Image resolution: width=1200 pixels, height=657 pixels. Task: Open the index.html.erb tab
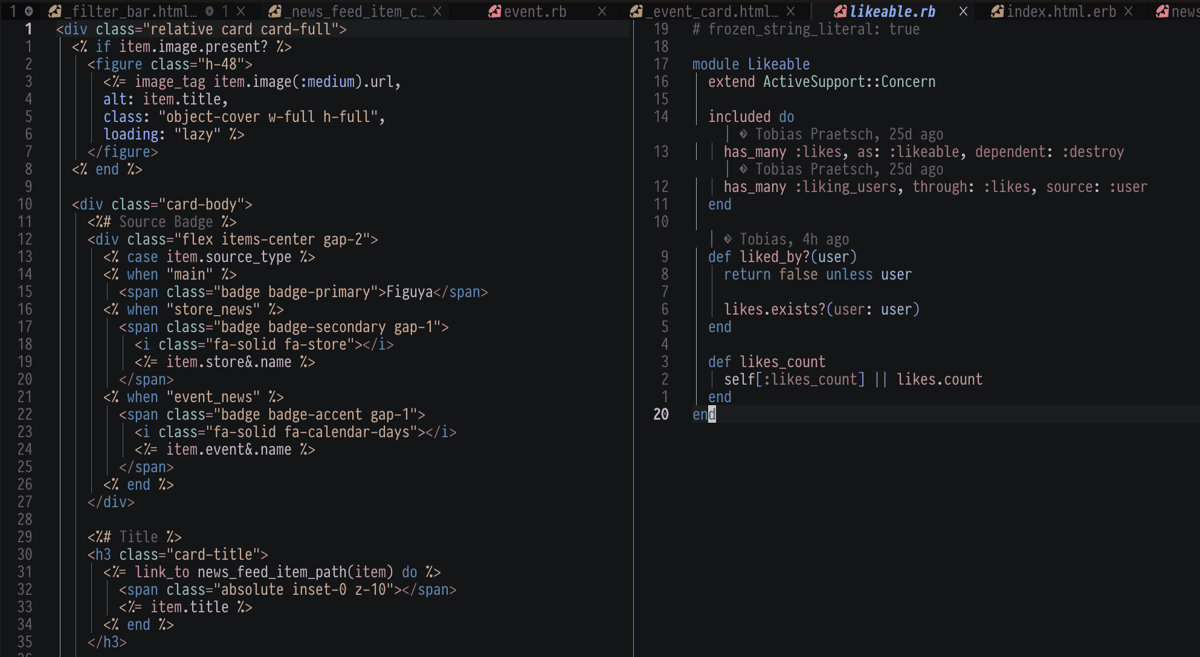[1061, 11]
